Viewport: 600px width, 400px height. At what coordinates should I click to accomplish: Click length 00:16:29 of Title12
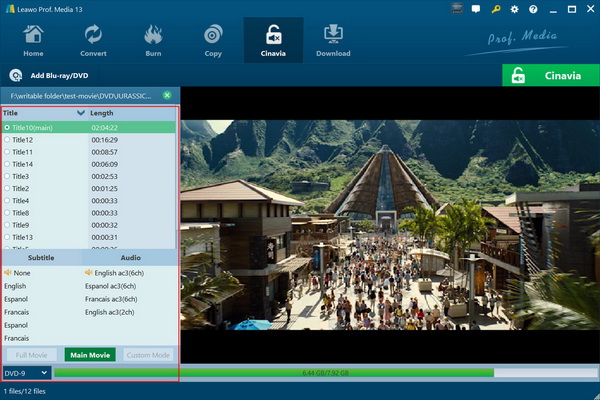(x=104, y=140)
